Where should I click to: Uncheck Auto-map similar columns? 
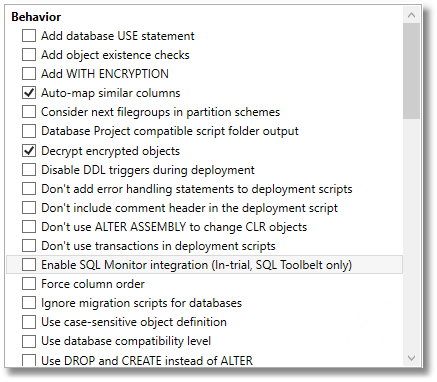pyautogui.click(x=29, y=93)
